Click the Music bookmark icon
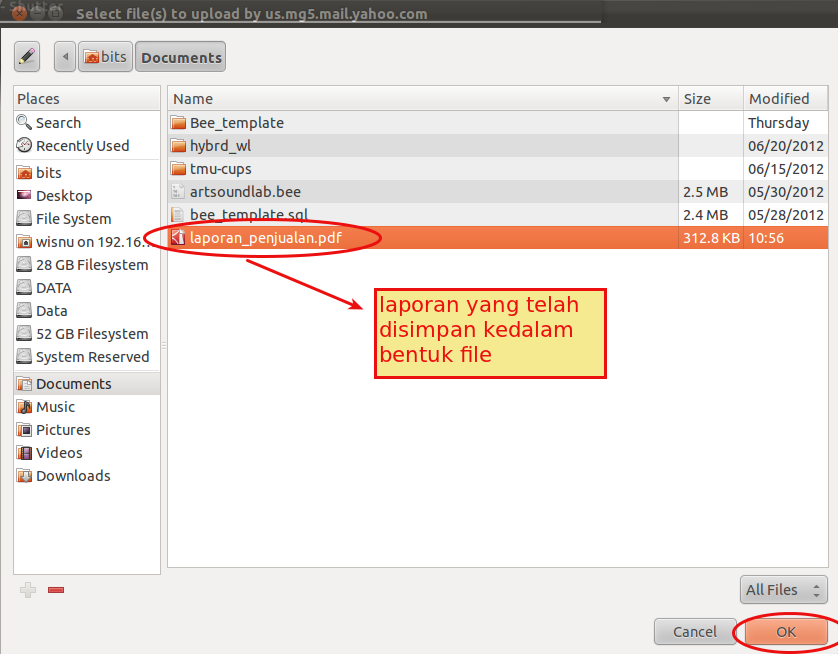Viewport: 838px width, 654px height. click(x=24, y=407)
